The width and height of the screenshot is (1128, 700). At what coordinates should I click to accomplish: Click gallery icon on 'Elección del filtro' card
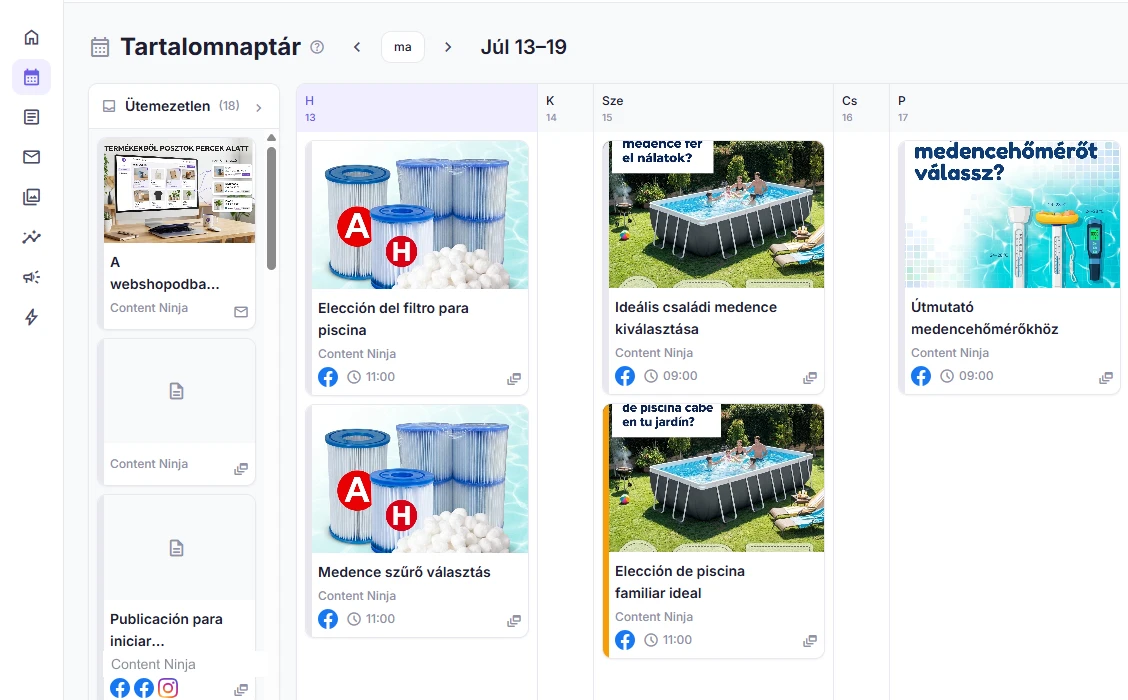coord(514,378)
